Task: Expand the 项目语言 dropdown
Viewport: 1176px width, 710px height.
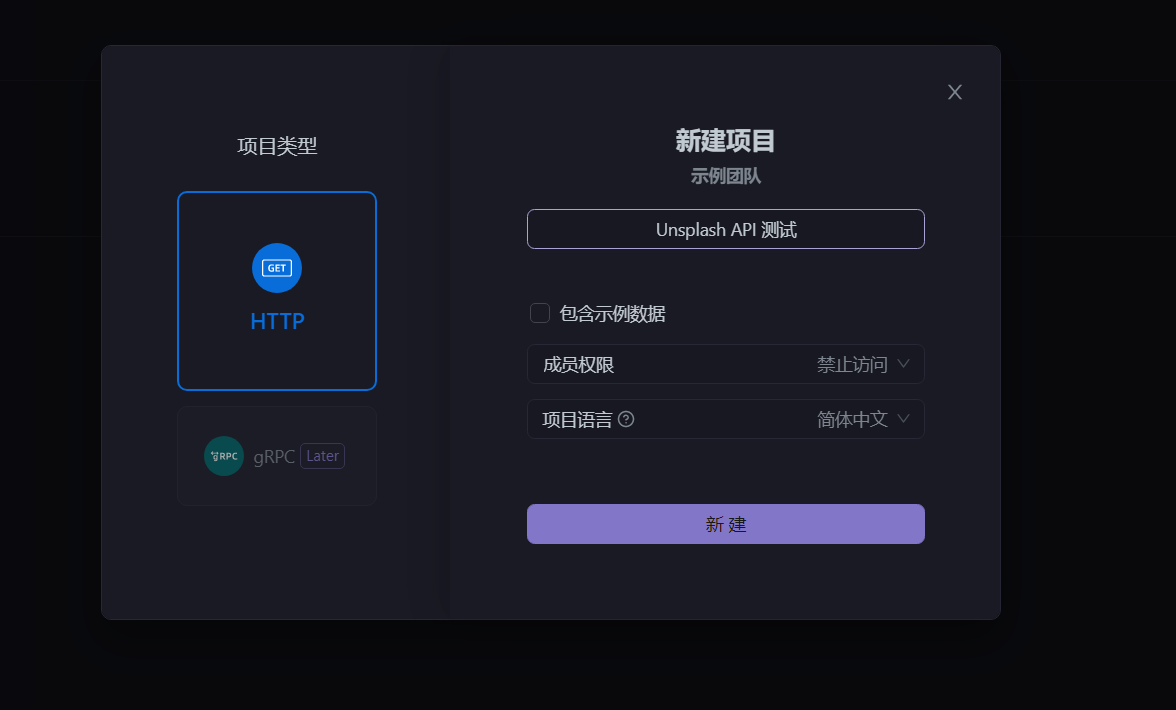Action: (x=725, y=419)
